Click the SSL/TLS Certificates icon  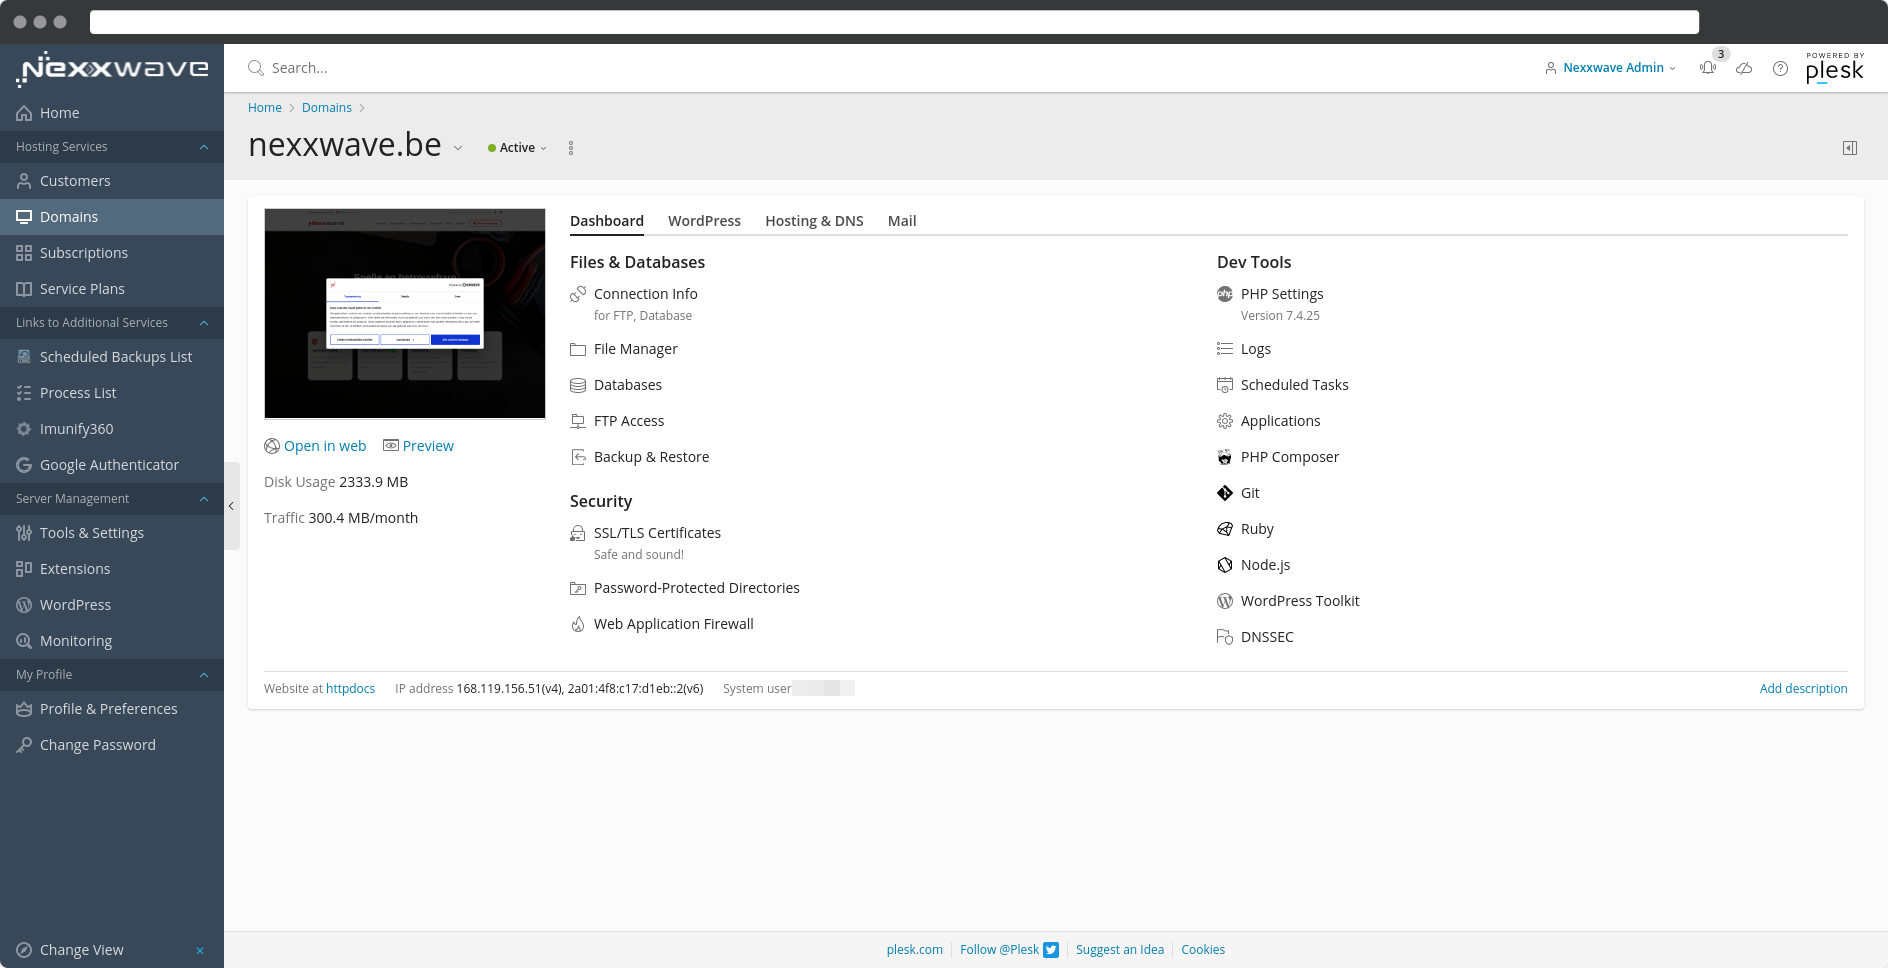click(578, 533)
